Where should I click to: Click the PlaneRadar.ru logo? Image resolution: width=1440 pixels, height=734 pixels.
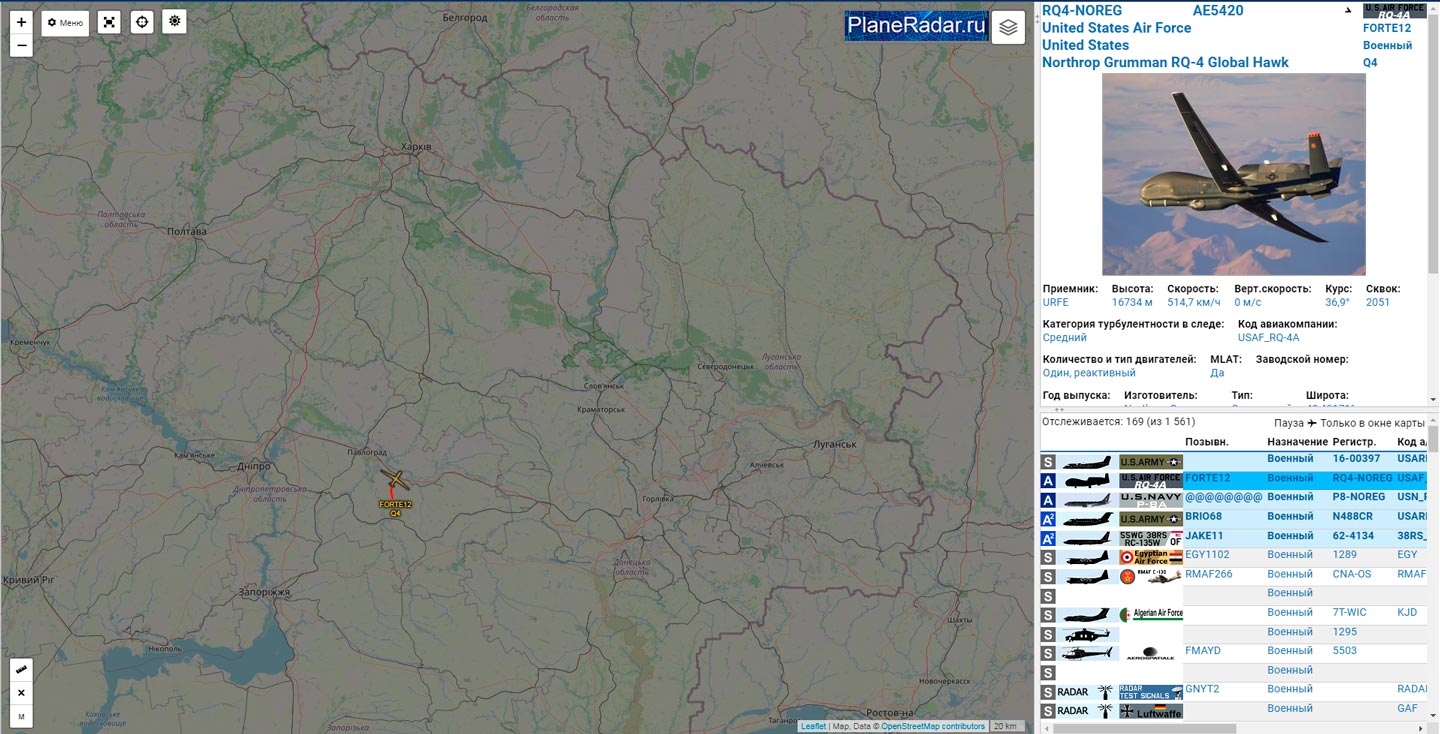point(916,26)
